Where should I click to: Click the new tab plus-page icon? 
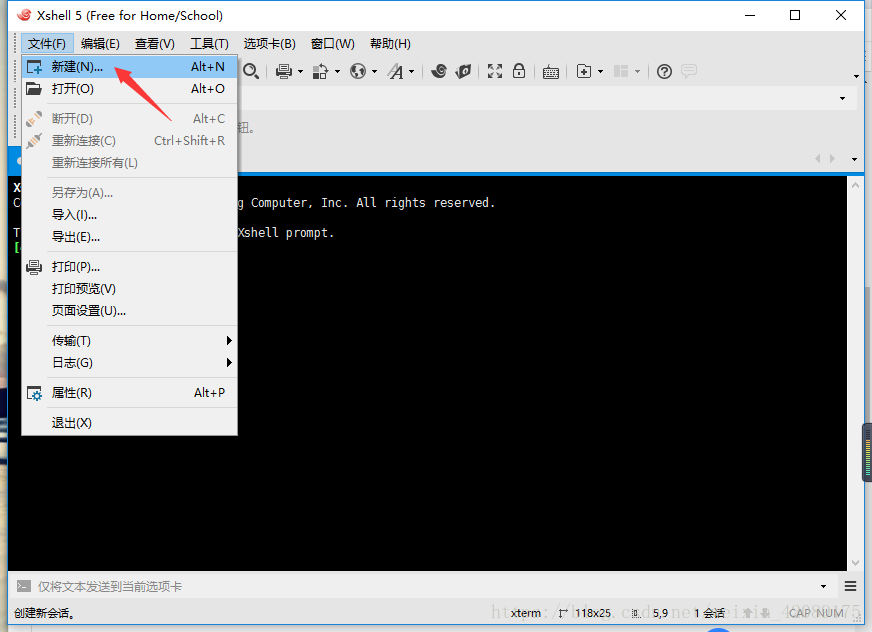[584, 71]
